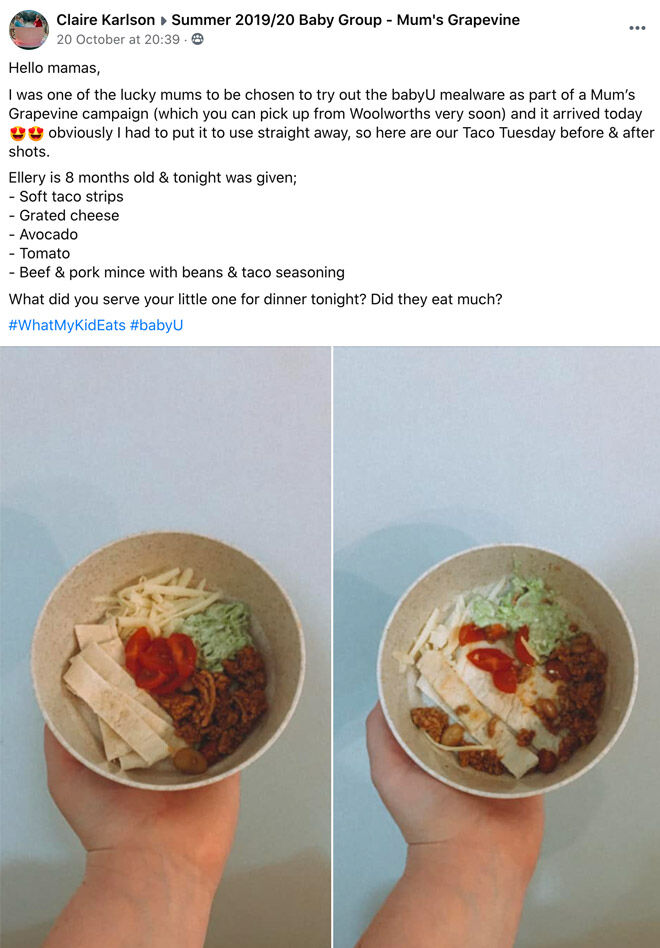Open Summer 2019/20 Baby Group link
Image resolution: width=660 pixels, height=948 pixels.
click(x=346, y=20)
